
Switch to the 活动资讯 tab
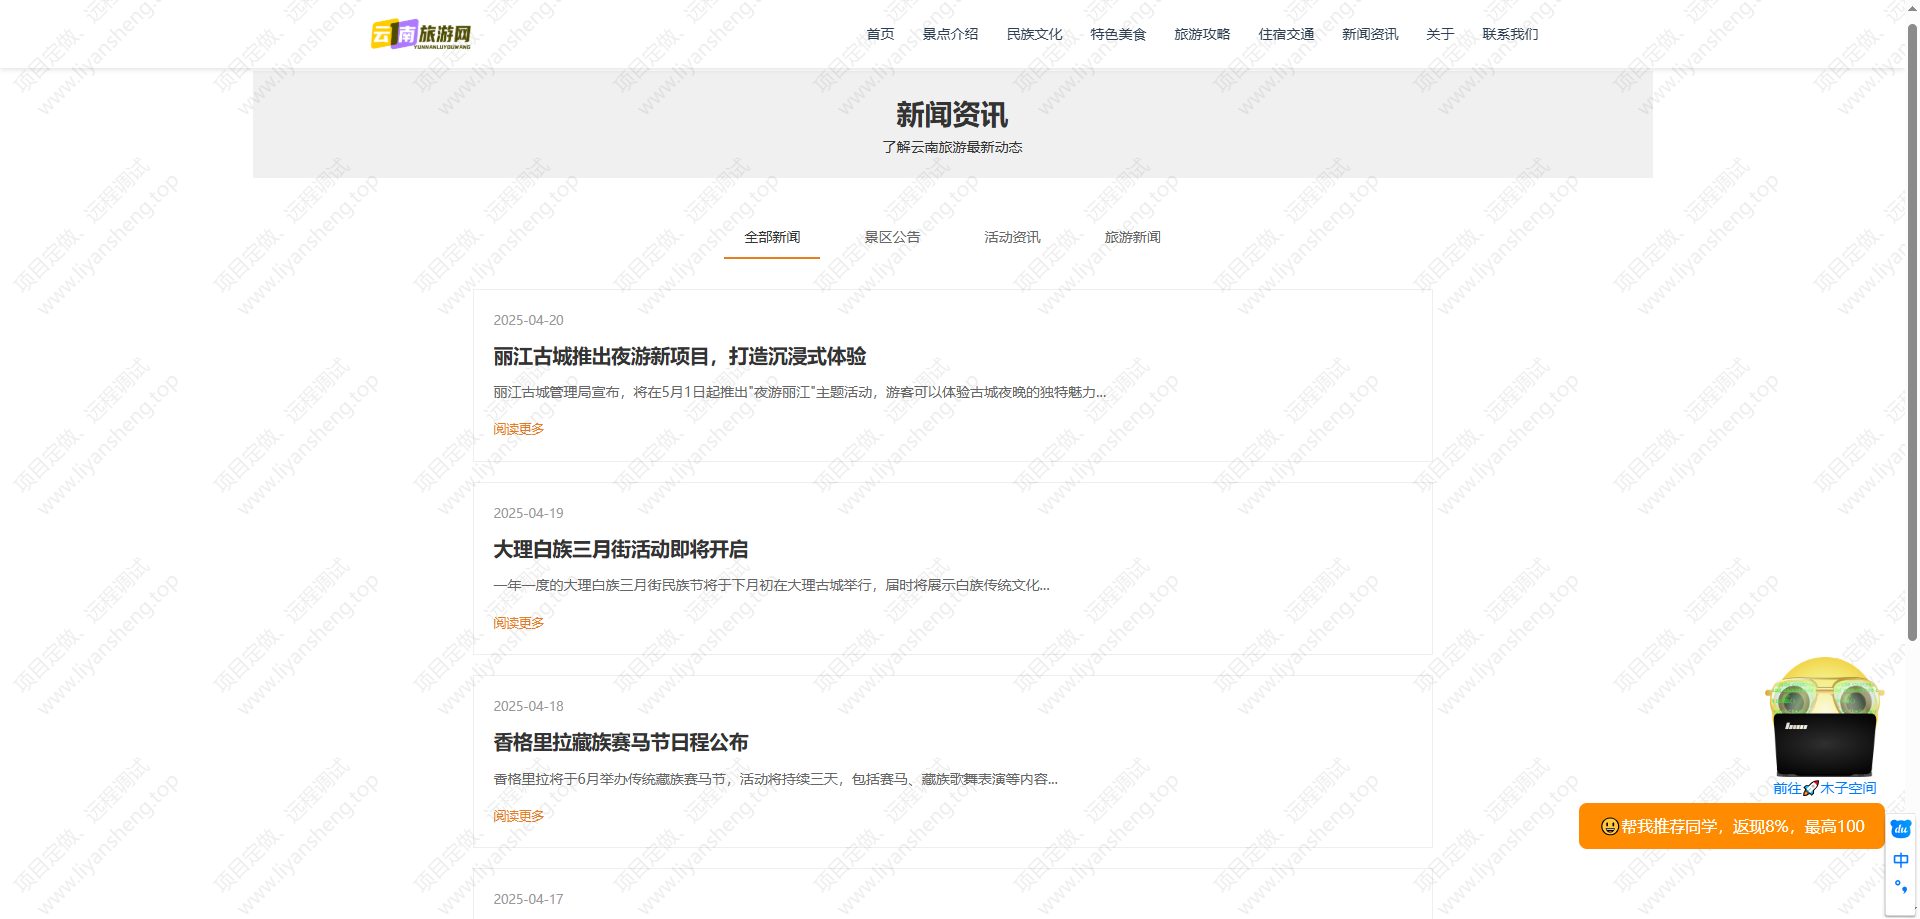(x=1012, y=237)
